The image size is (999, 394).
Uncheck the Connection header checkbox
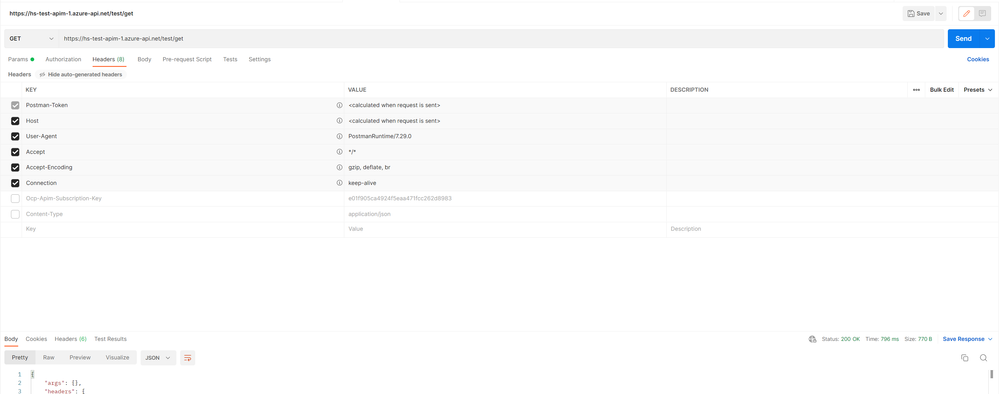point(15,183)
